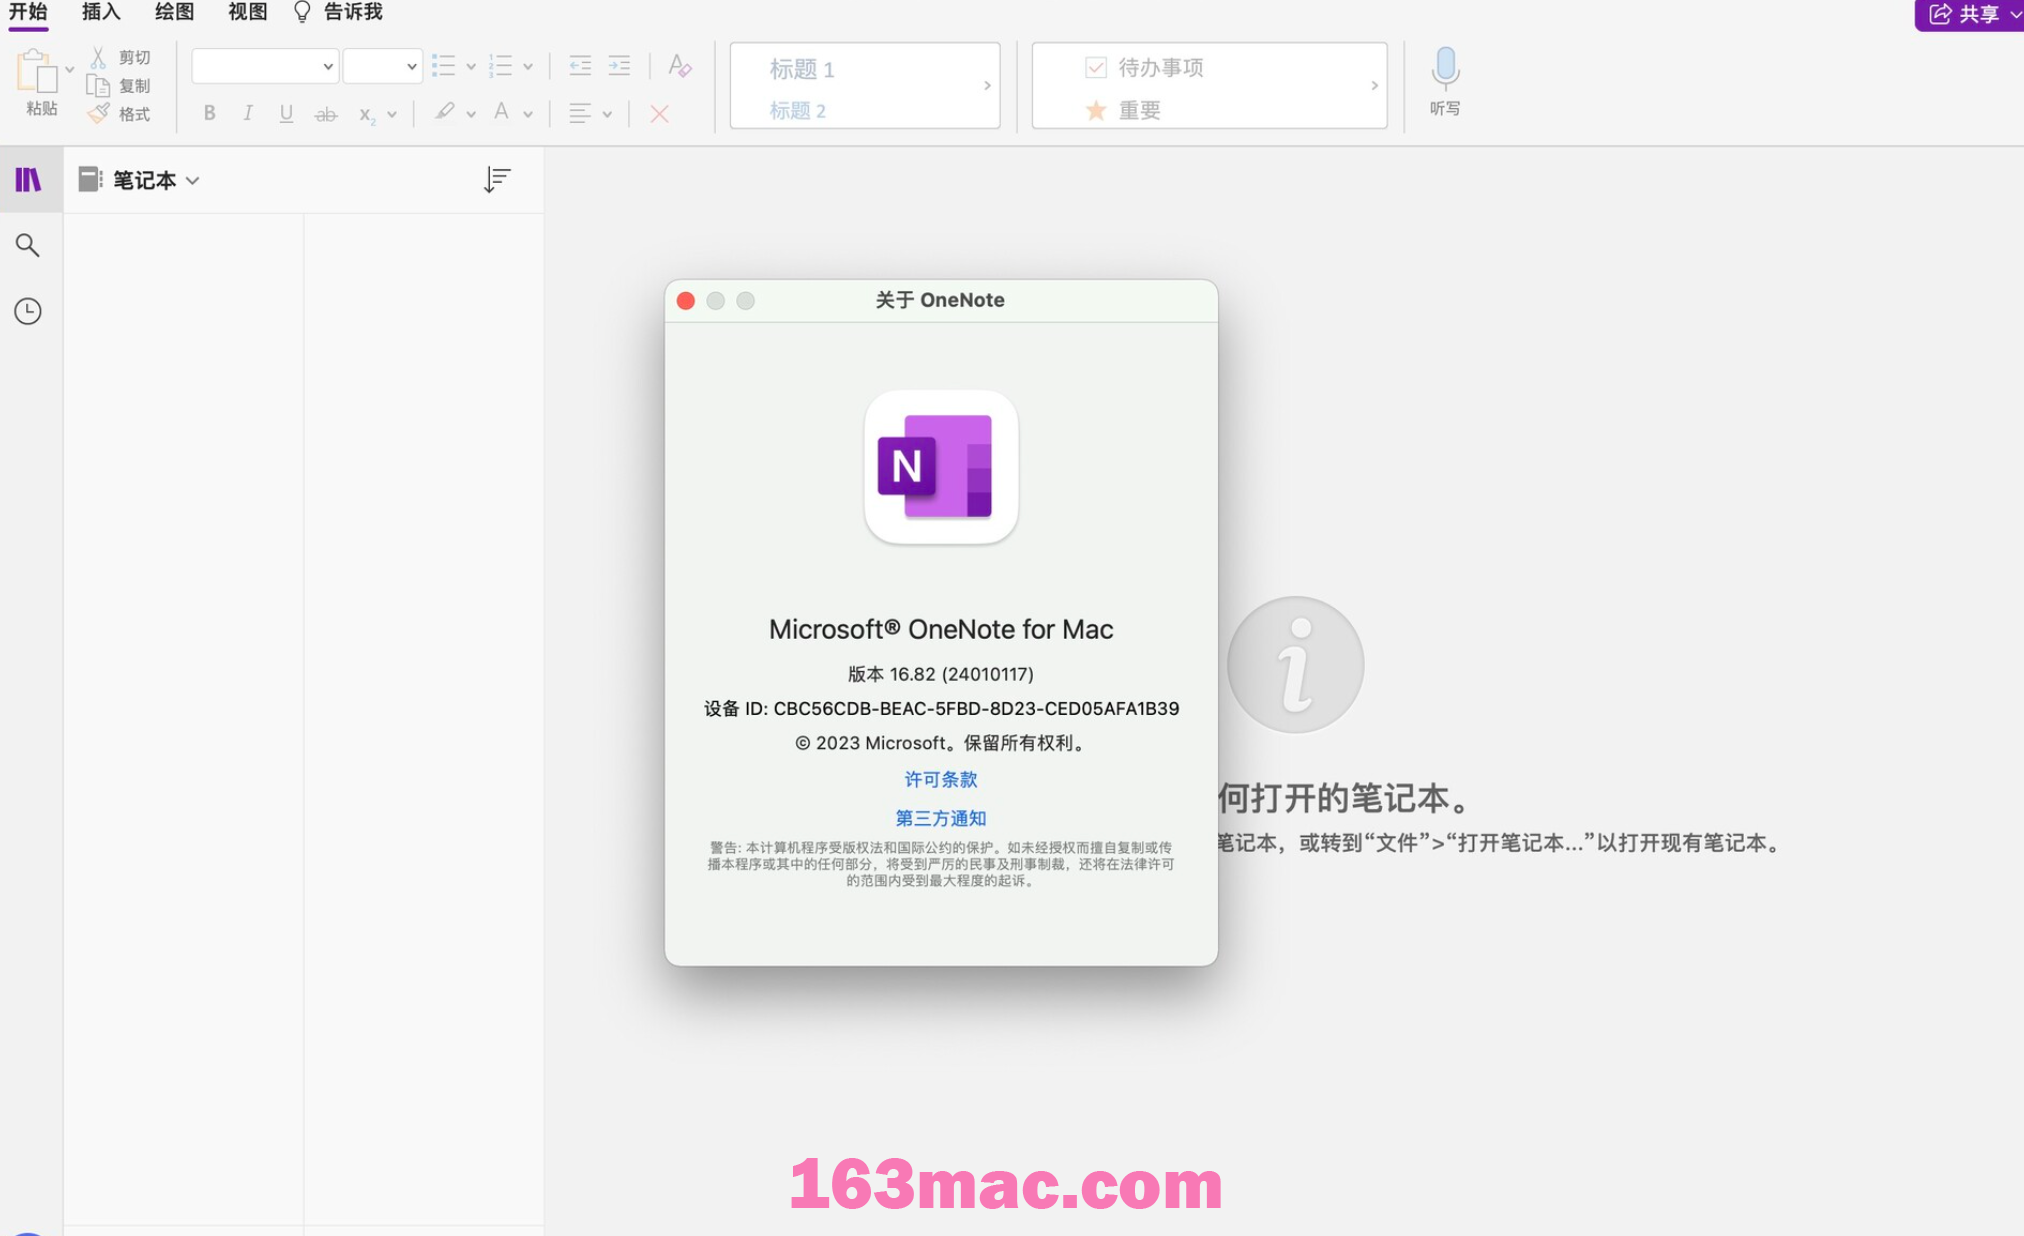Click the About OneNote title bar

click(941, 300)
